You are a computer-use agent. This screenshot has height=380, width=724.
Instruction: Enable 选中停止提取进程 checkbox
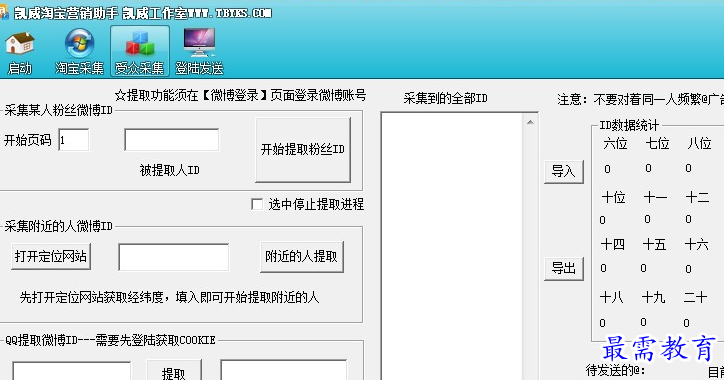(257, 204)
